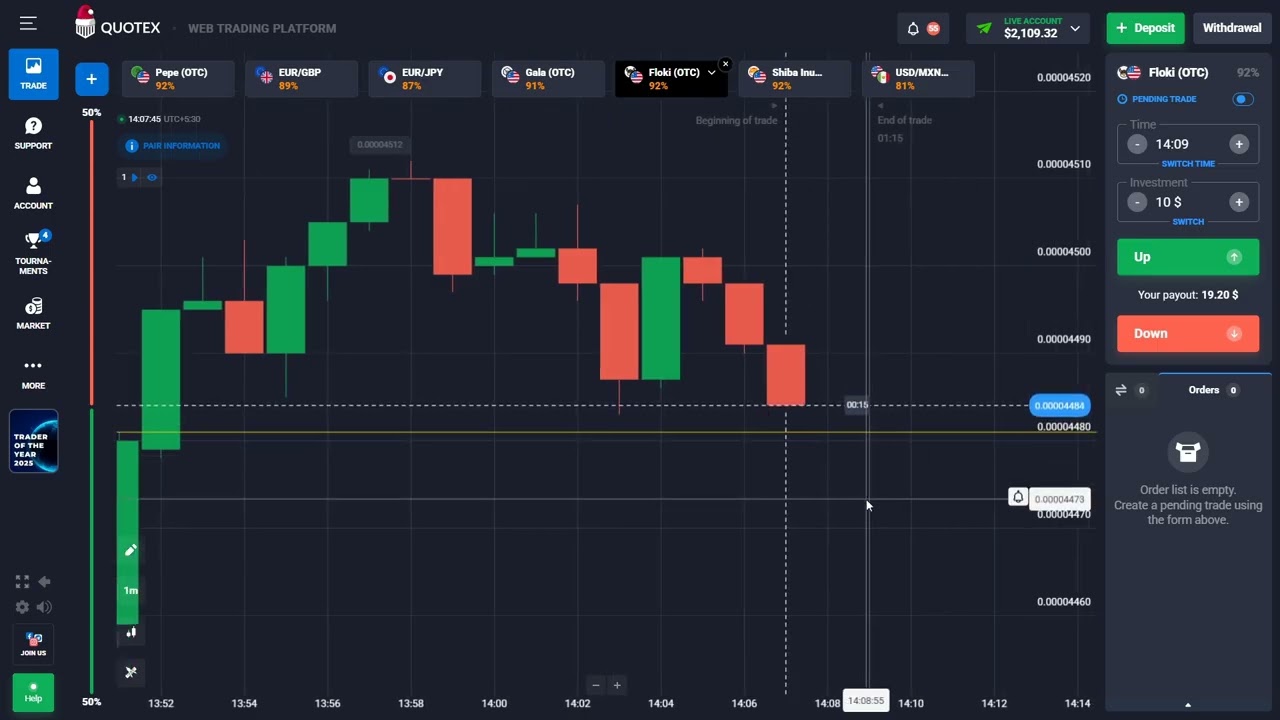This screenshot has height=720, width=1280.
Task: Toggle the chart visibility eye icon
Action: [x=152, y=177]
